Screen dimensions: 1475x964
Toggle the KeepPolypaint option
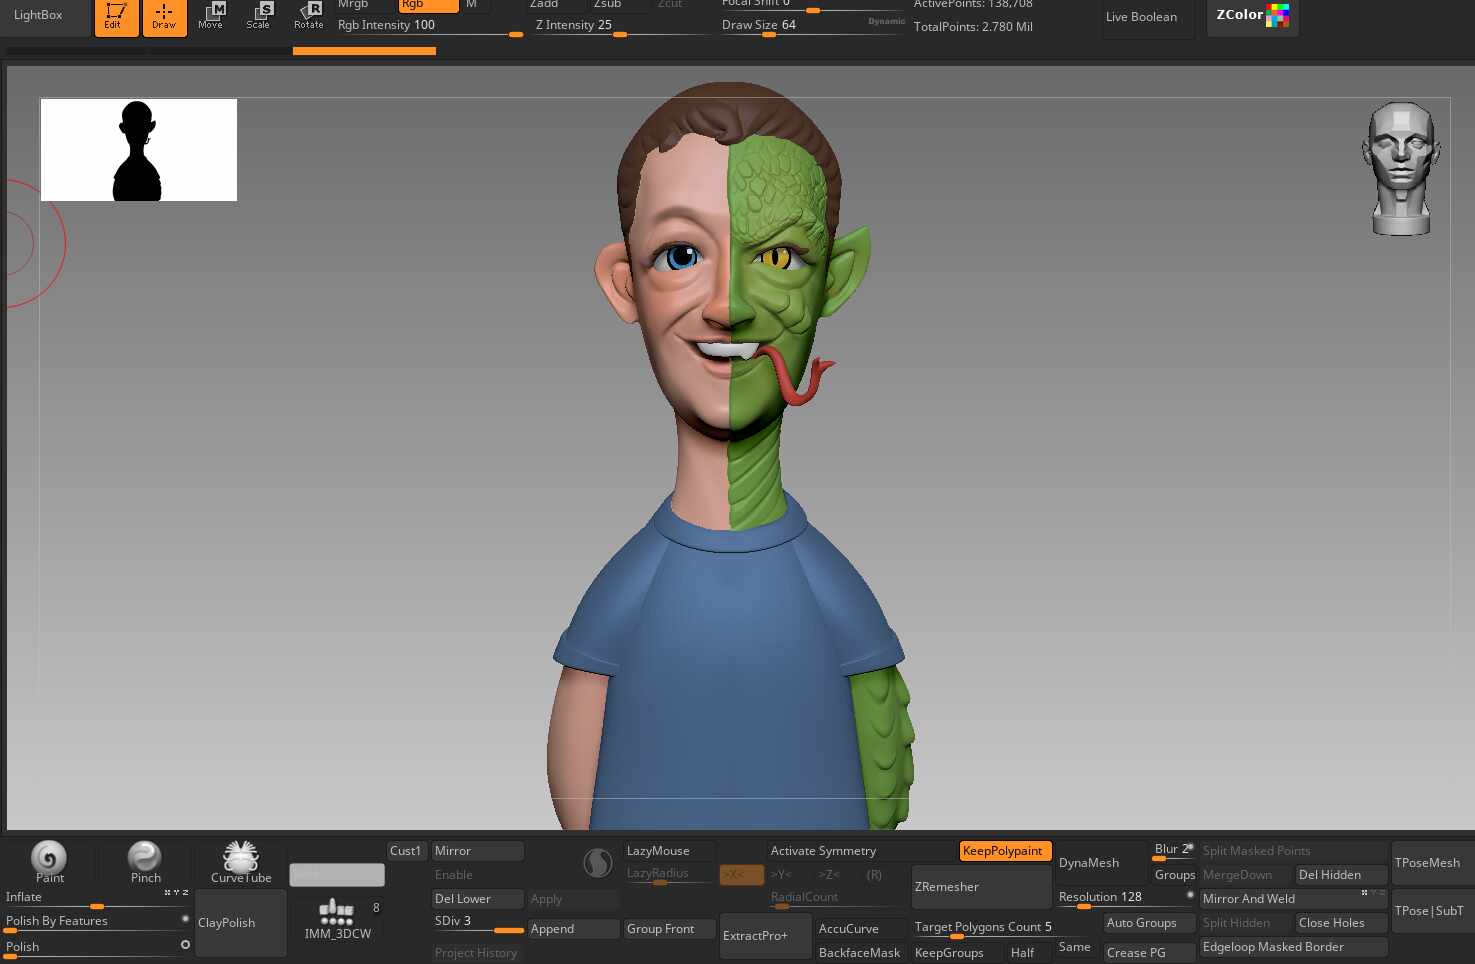pos(1003,851)
